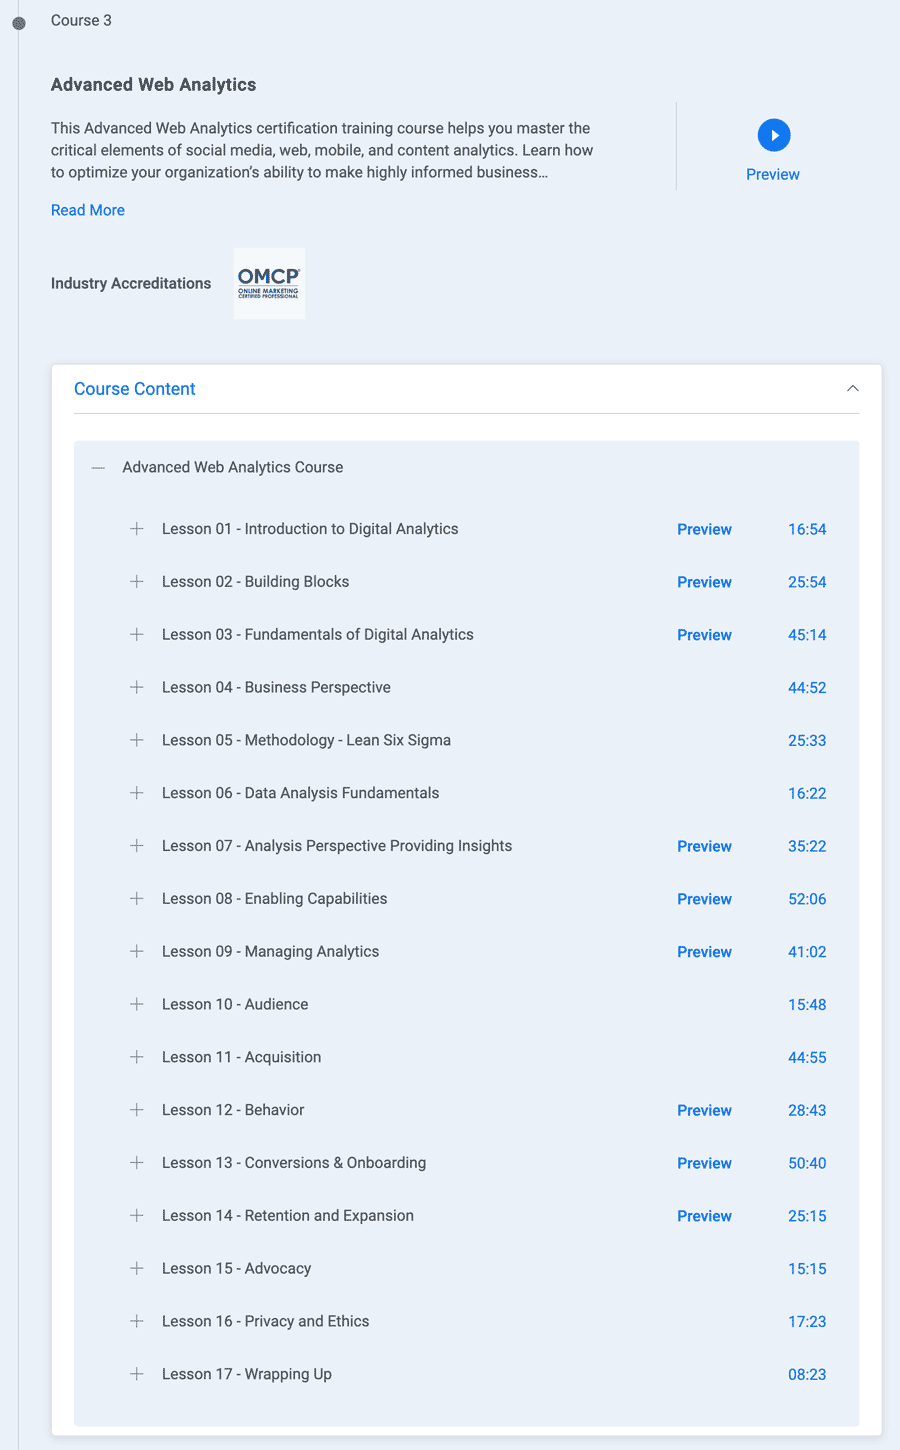Open Preview for Lesson 09 Managing Analytics
This screenshot has width=900, height=1450.
point(704,952)
